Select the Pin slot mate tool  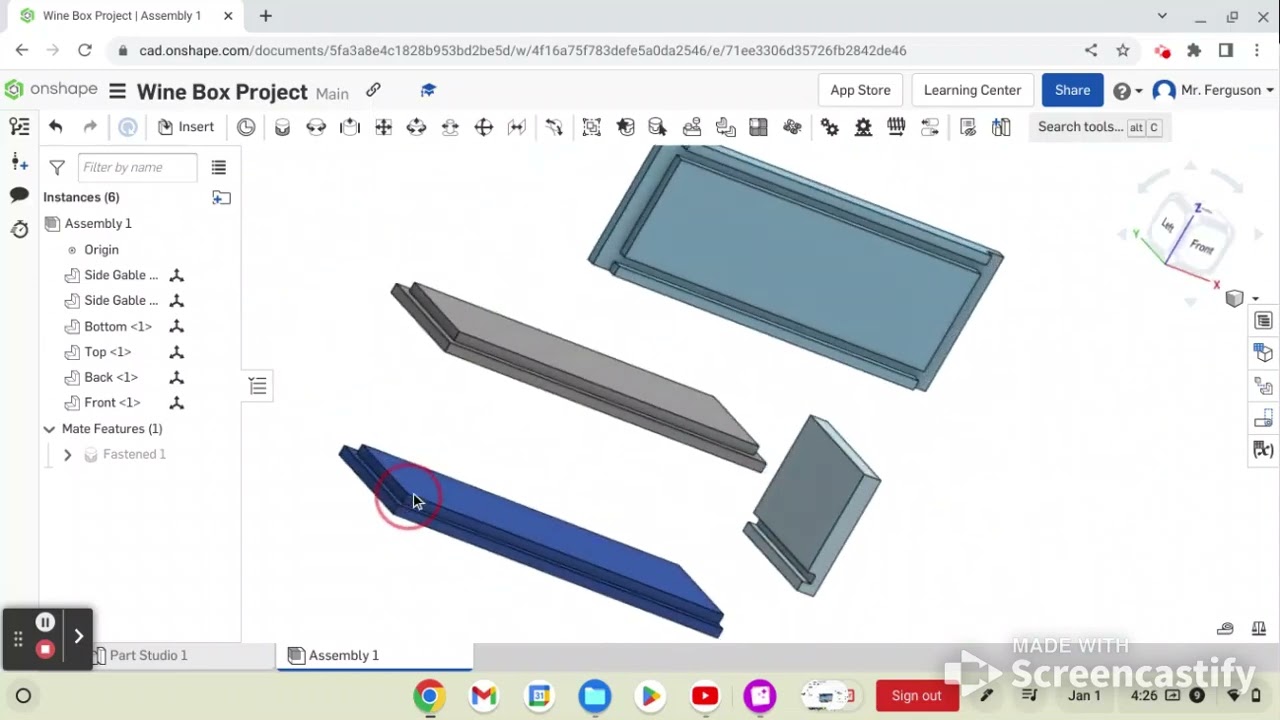(x=450, y=127)
